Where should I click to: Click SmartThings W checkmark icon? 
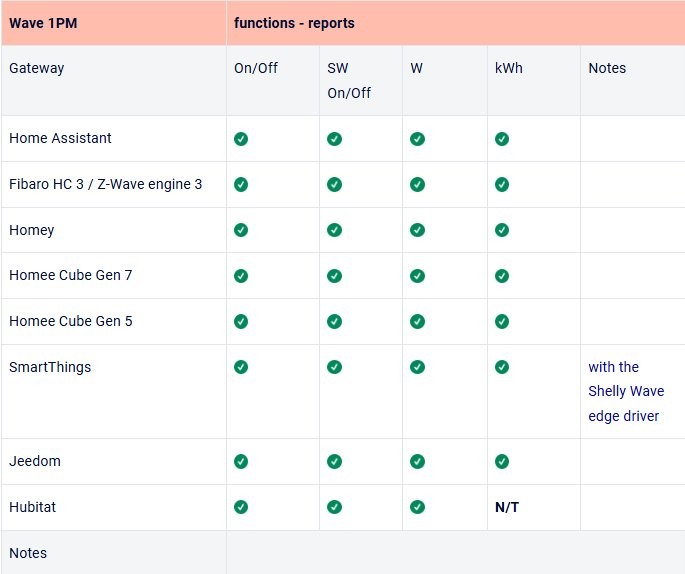[417, 367]
